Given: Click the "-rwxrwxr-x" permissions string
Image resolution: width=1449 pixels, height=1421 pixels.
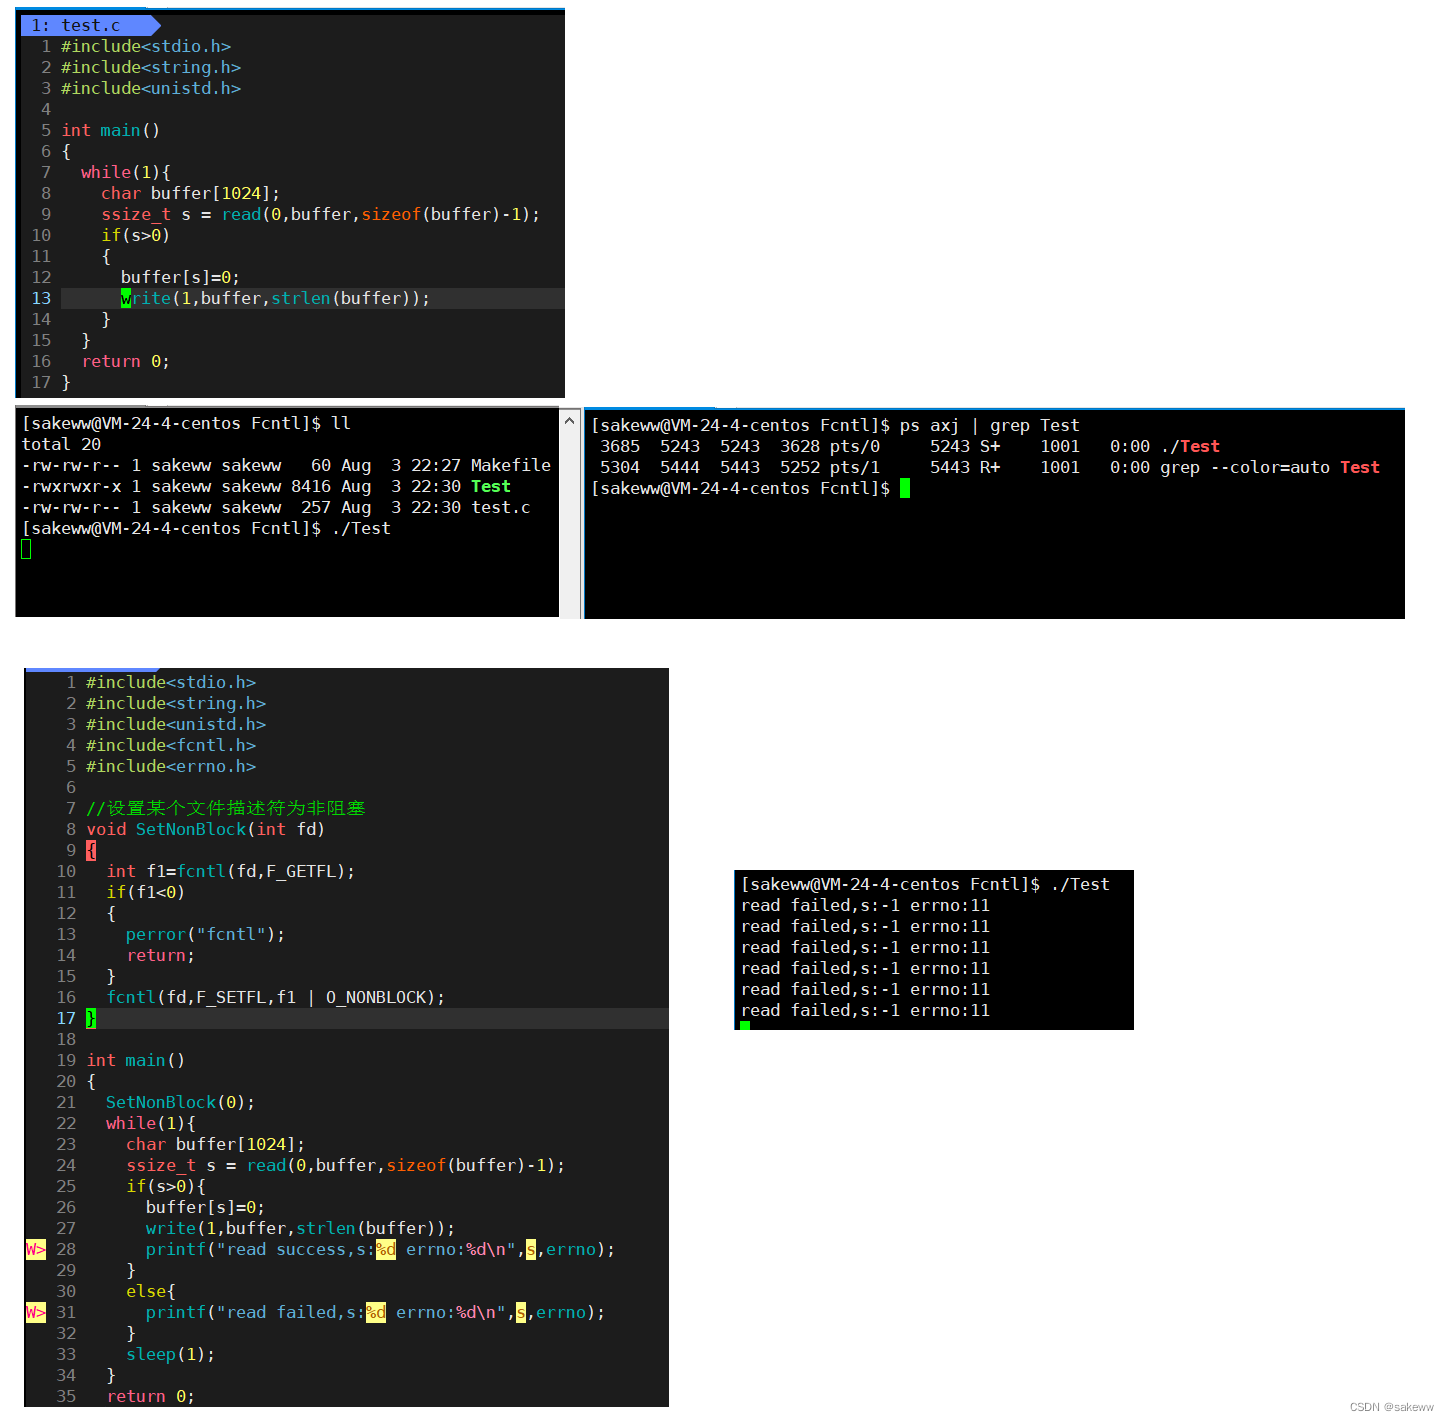Looking at the screenshot, I should click(x=72, y=486).
